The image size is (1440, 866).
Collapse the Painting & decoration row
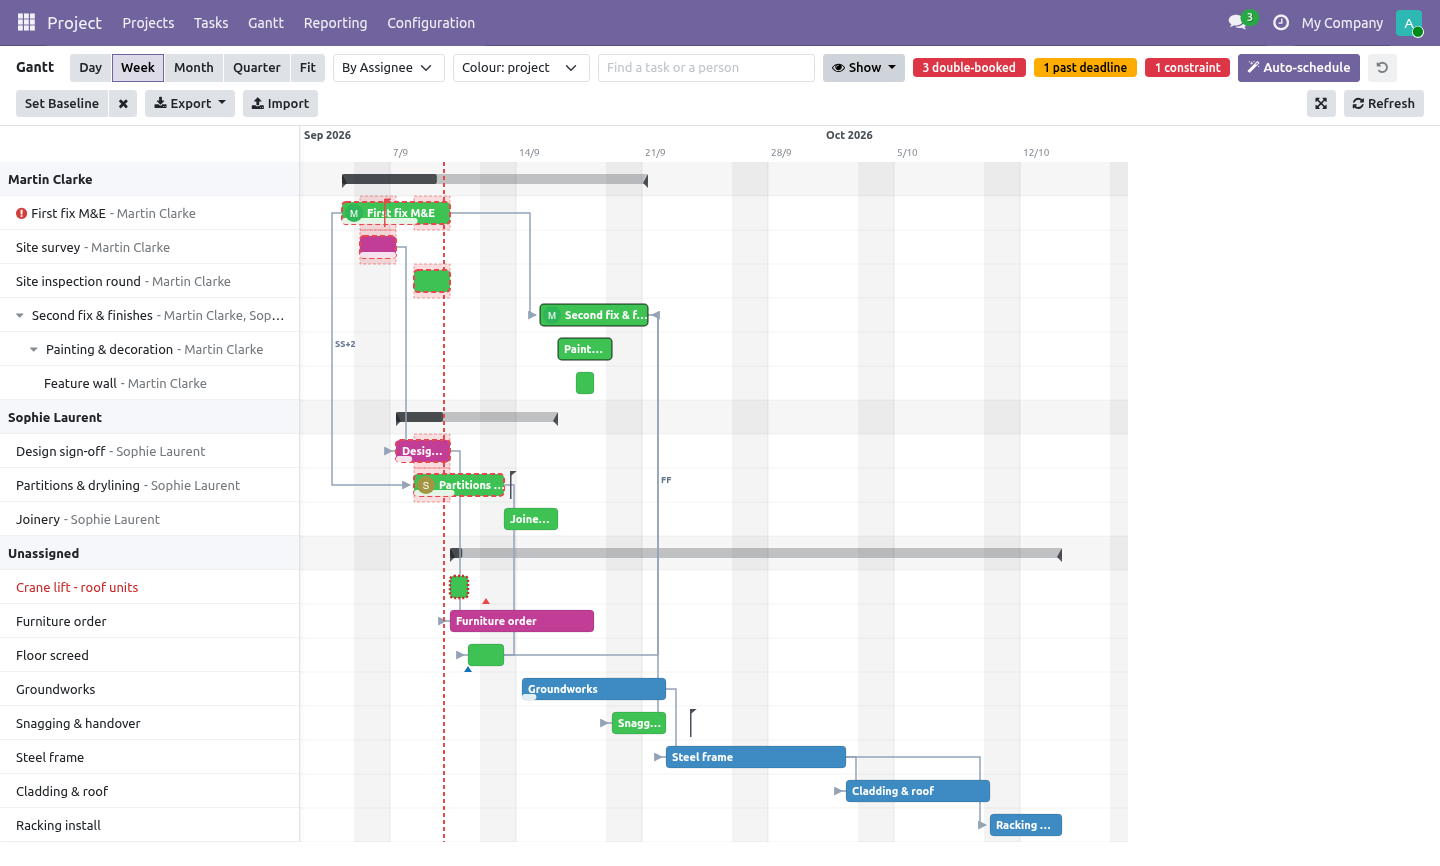[x=34, y=350]
